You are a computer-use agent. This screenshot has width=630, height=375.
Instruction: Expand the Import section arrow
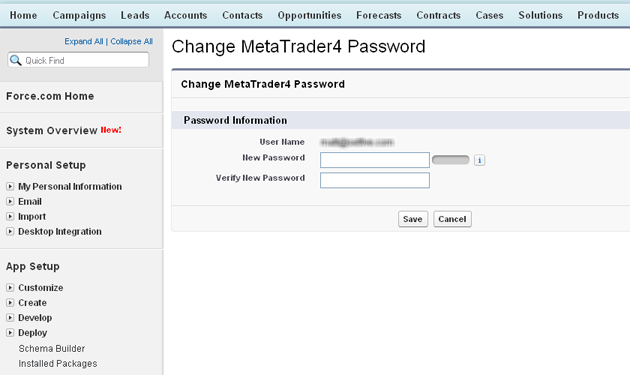[10, 217]
